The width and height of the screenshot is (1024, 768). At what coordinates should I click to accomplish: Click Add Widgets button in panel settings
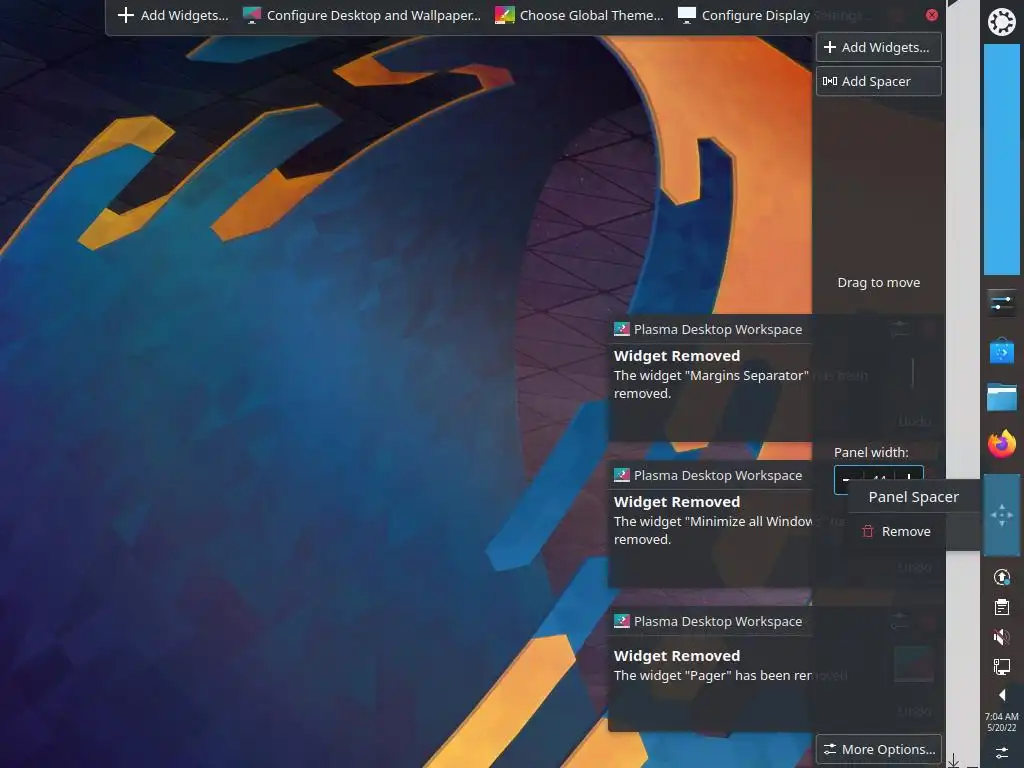point(878,47)
